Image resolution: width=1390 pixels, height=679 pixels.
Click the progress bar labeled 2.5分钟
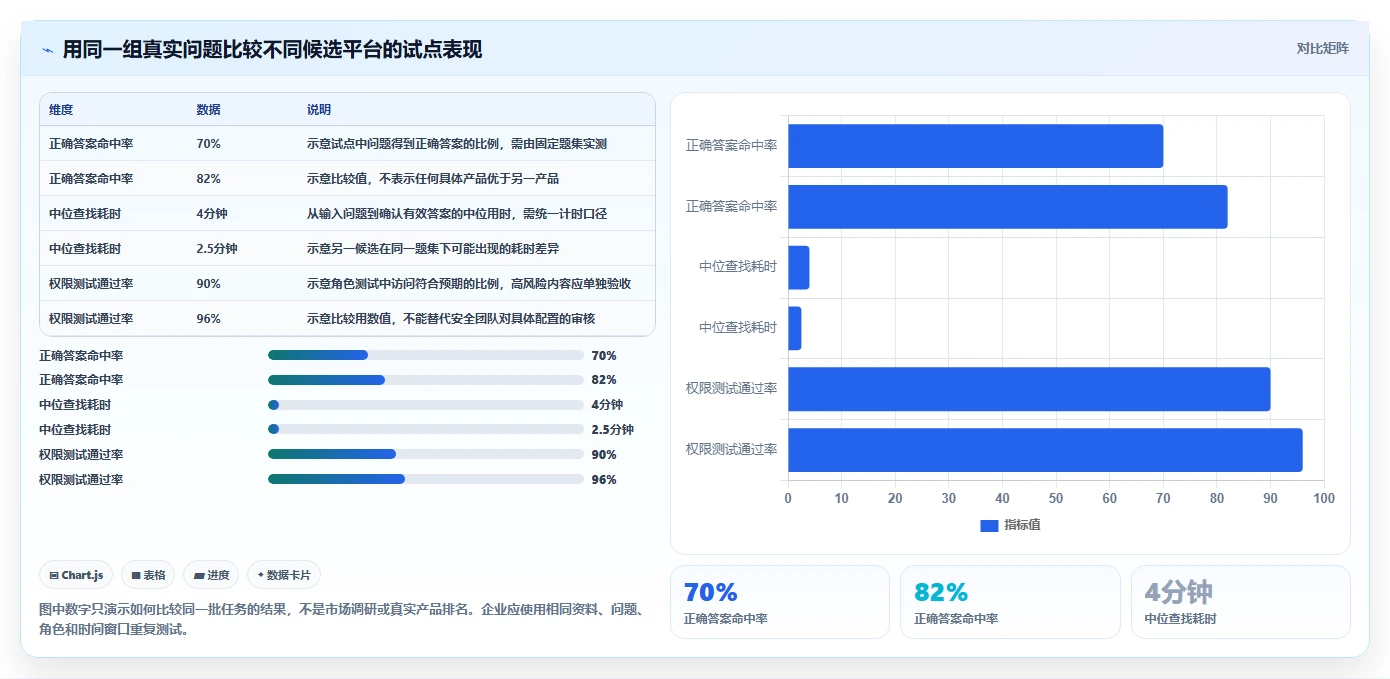pyautogui.click(x=426, y=429)
